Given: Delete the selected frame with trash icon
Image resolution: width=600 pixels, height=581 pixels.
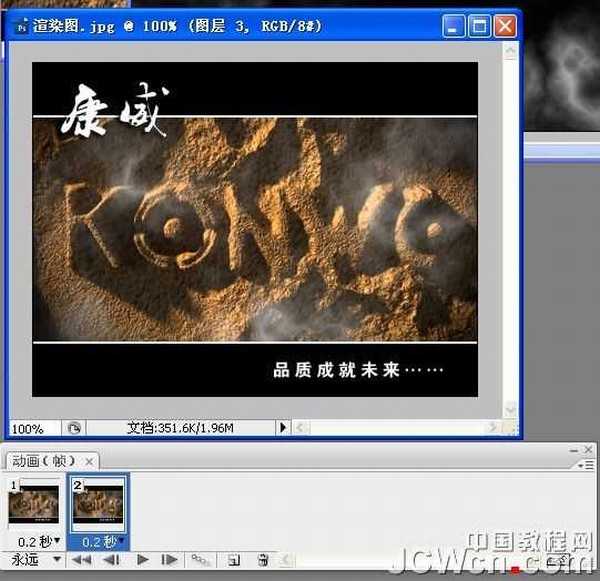Looking at the screenshot, I should click(263, 561).
